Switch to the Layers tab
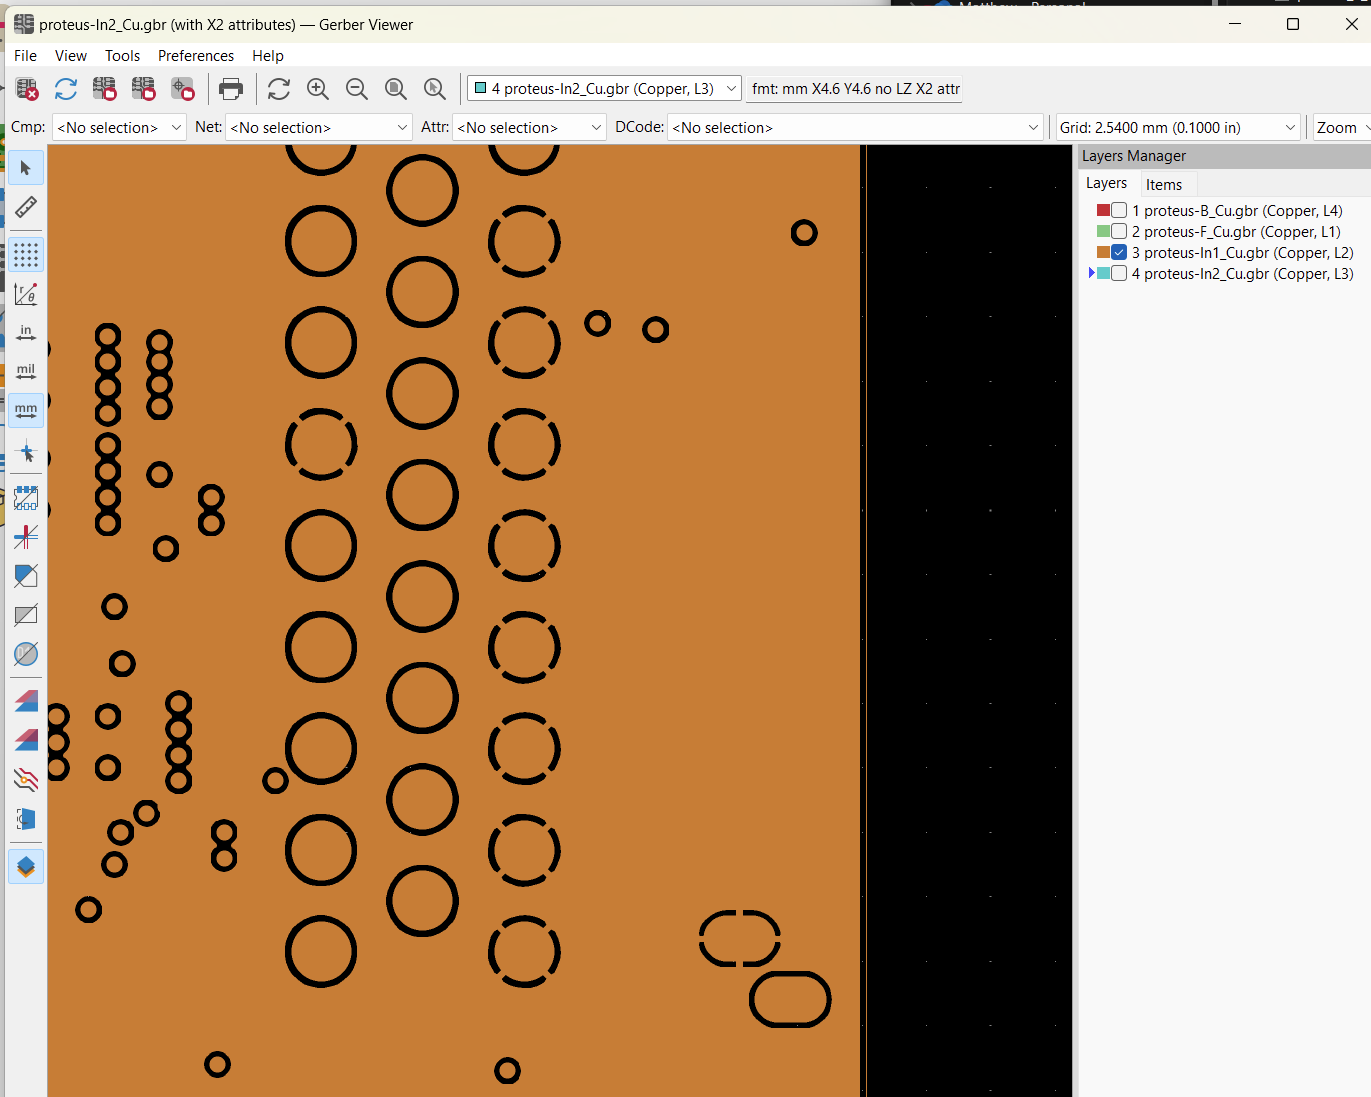Screen dimensions: 1371x1097 click(1106, 184)
